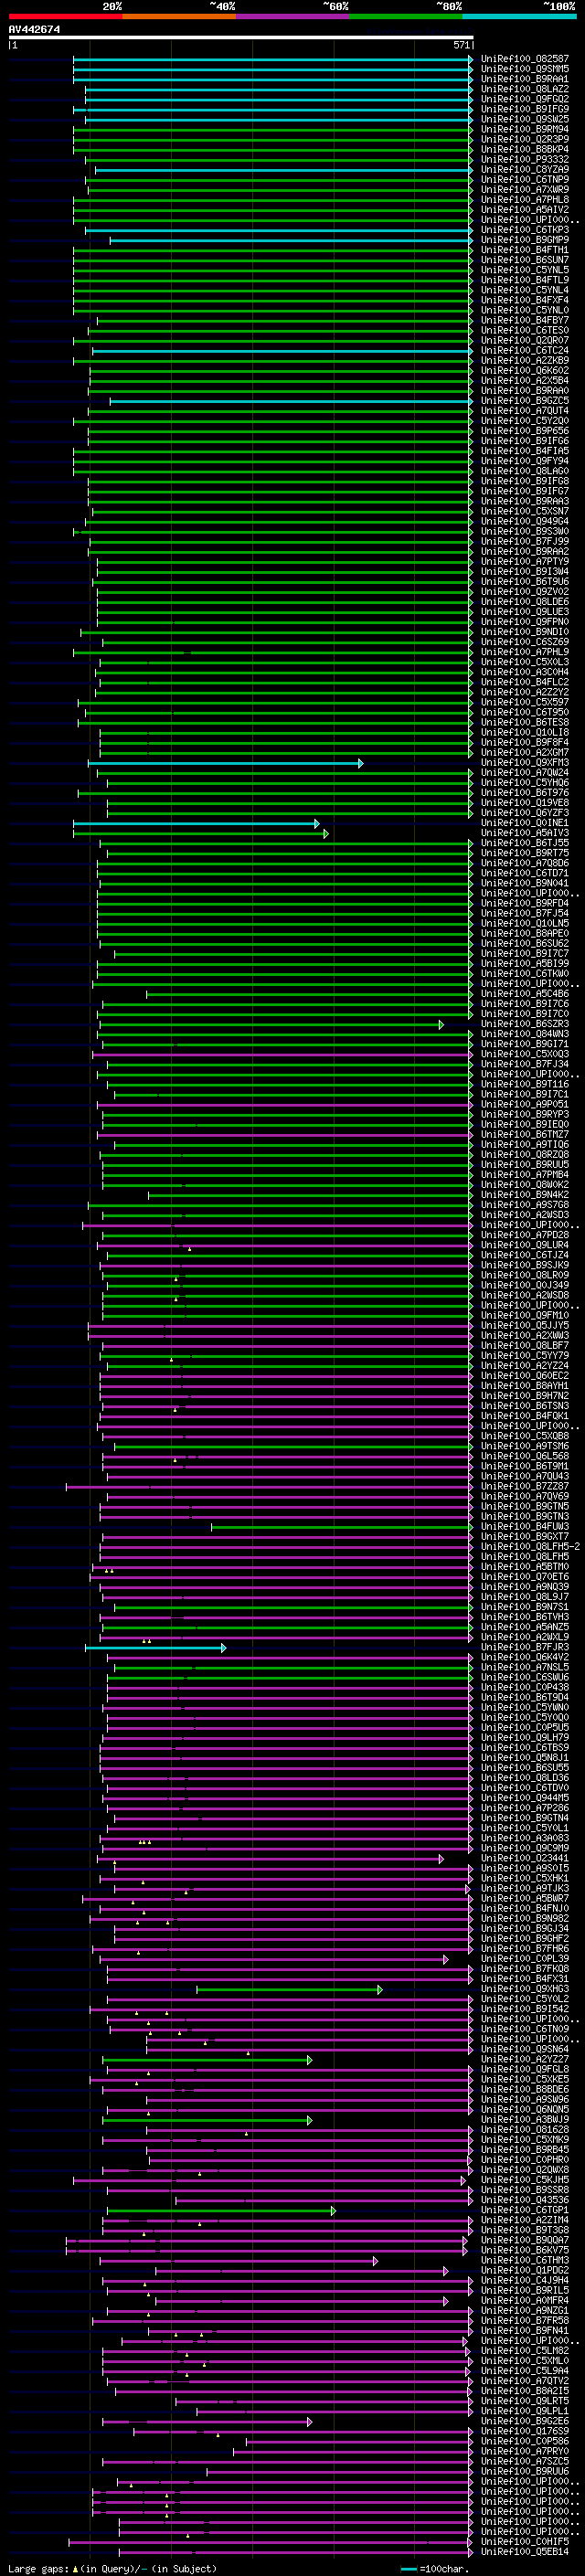Select row UniRef100_B9SJK9
The height and width of the screenshot is (2576, 585).
pos(525,1265)
